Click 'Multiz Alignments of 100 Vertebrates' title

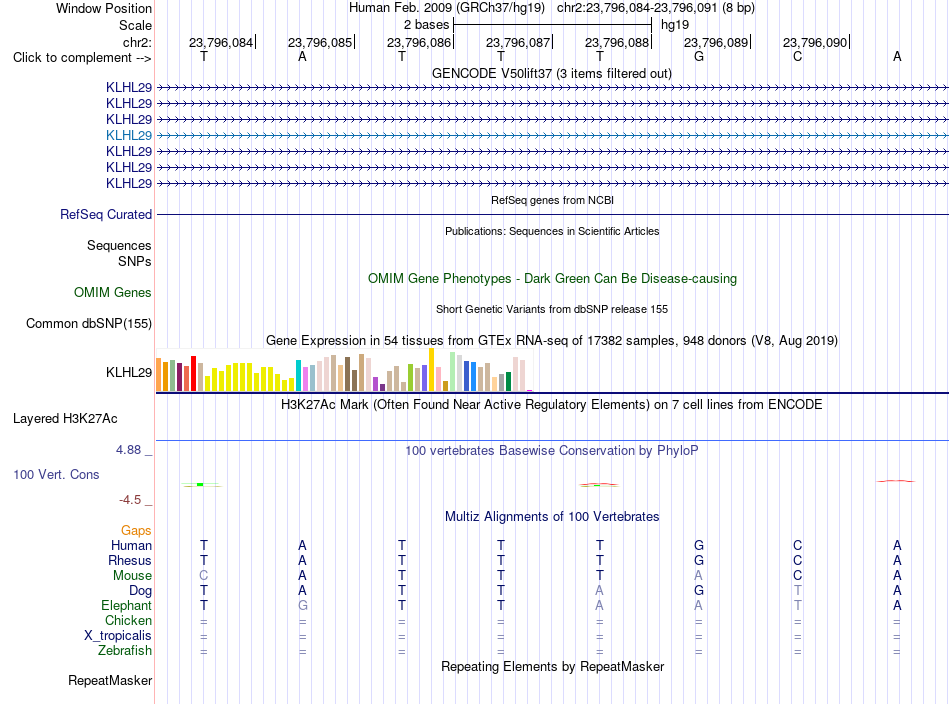[x=552, y=517]
